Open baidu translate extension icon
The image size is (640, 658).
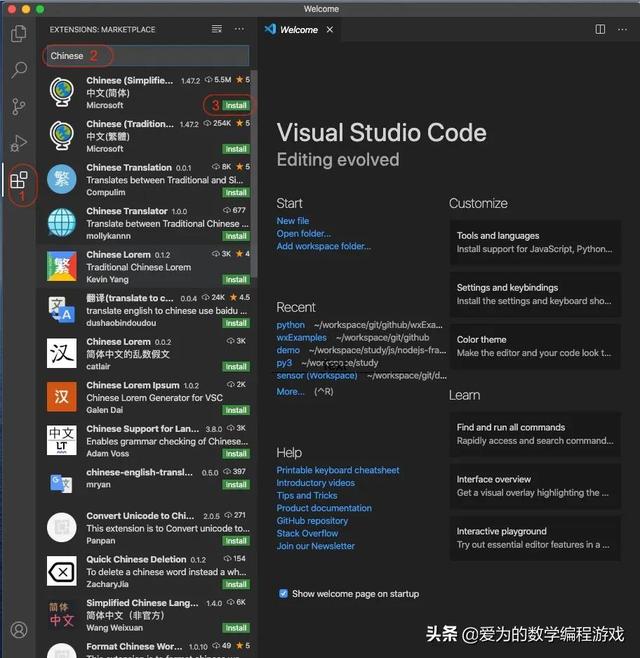(62, 310)
